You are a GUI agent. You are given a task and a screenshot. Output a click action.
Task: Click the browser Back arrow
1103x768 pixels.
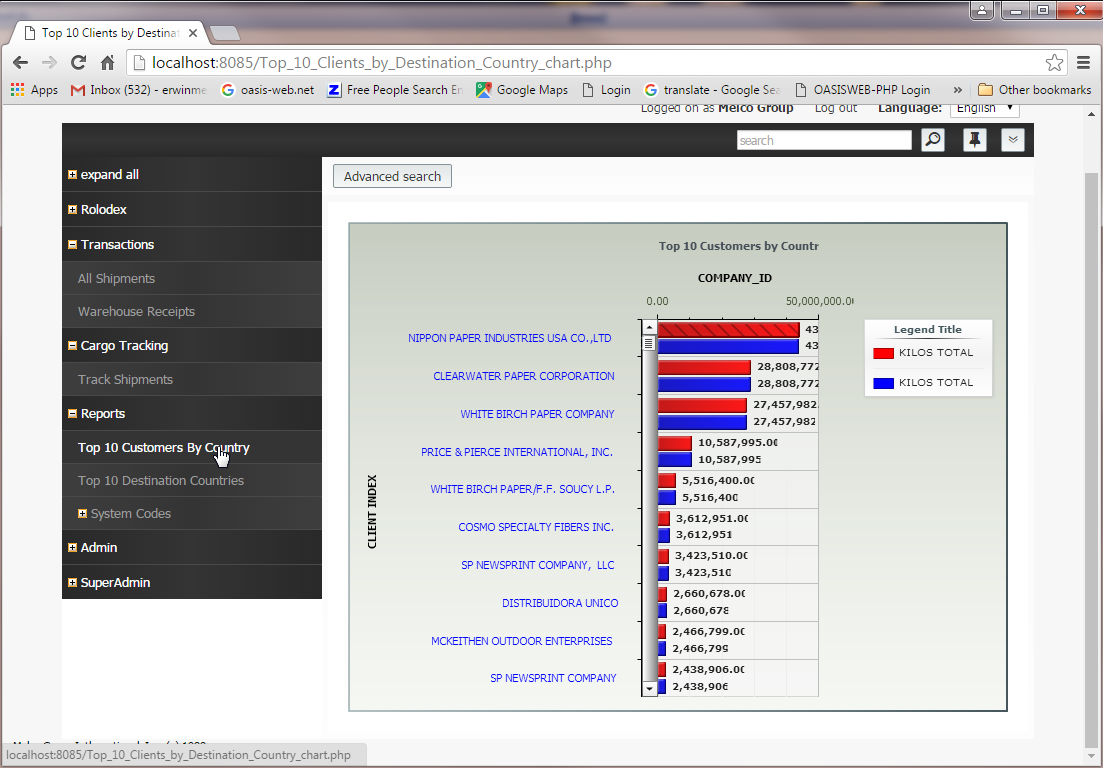(x=20, y=63)
